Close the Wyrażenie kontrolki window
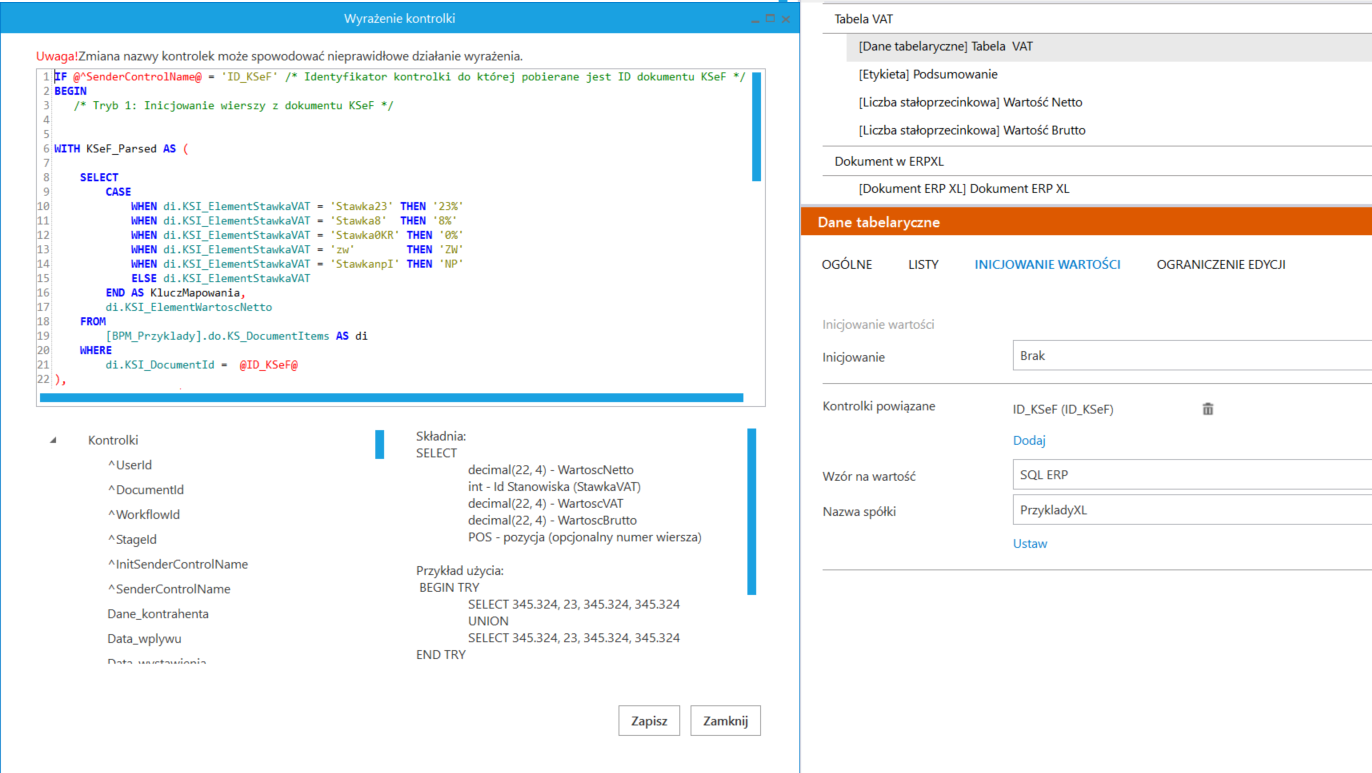Screen dimensions: 1372x773 click(x=786, y=19)
